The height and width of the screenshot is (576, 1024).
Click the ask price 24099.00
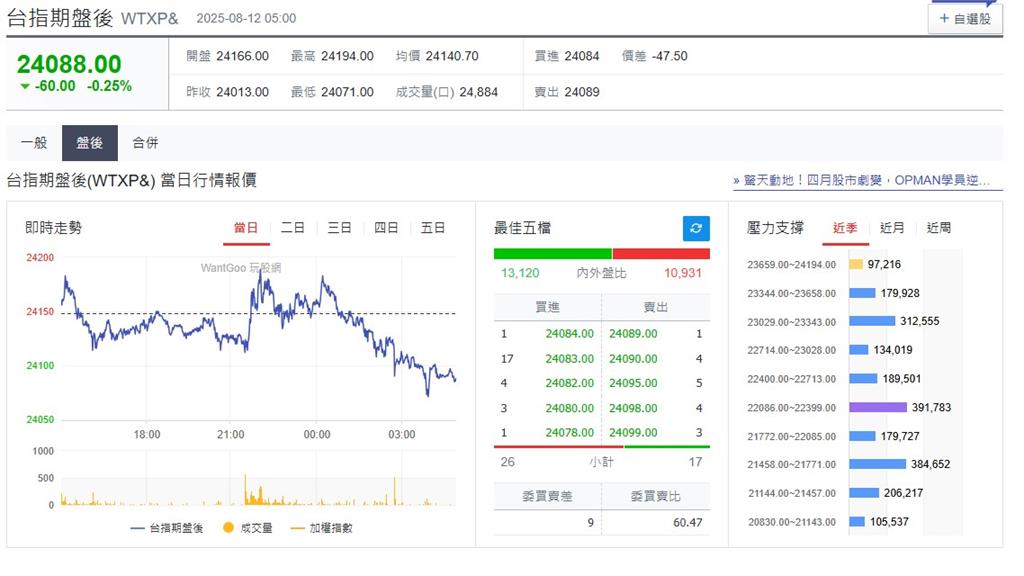coord(633,432)
